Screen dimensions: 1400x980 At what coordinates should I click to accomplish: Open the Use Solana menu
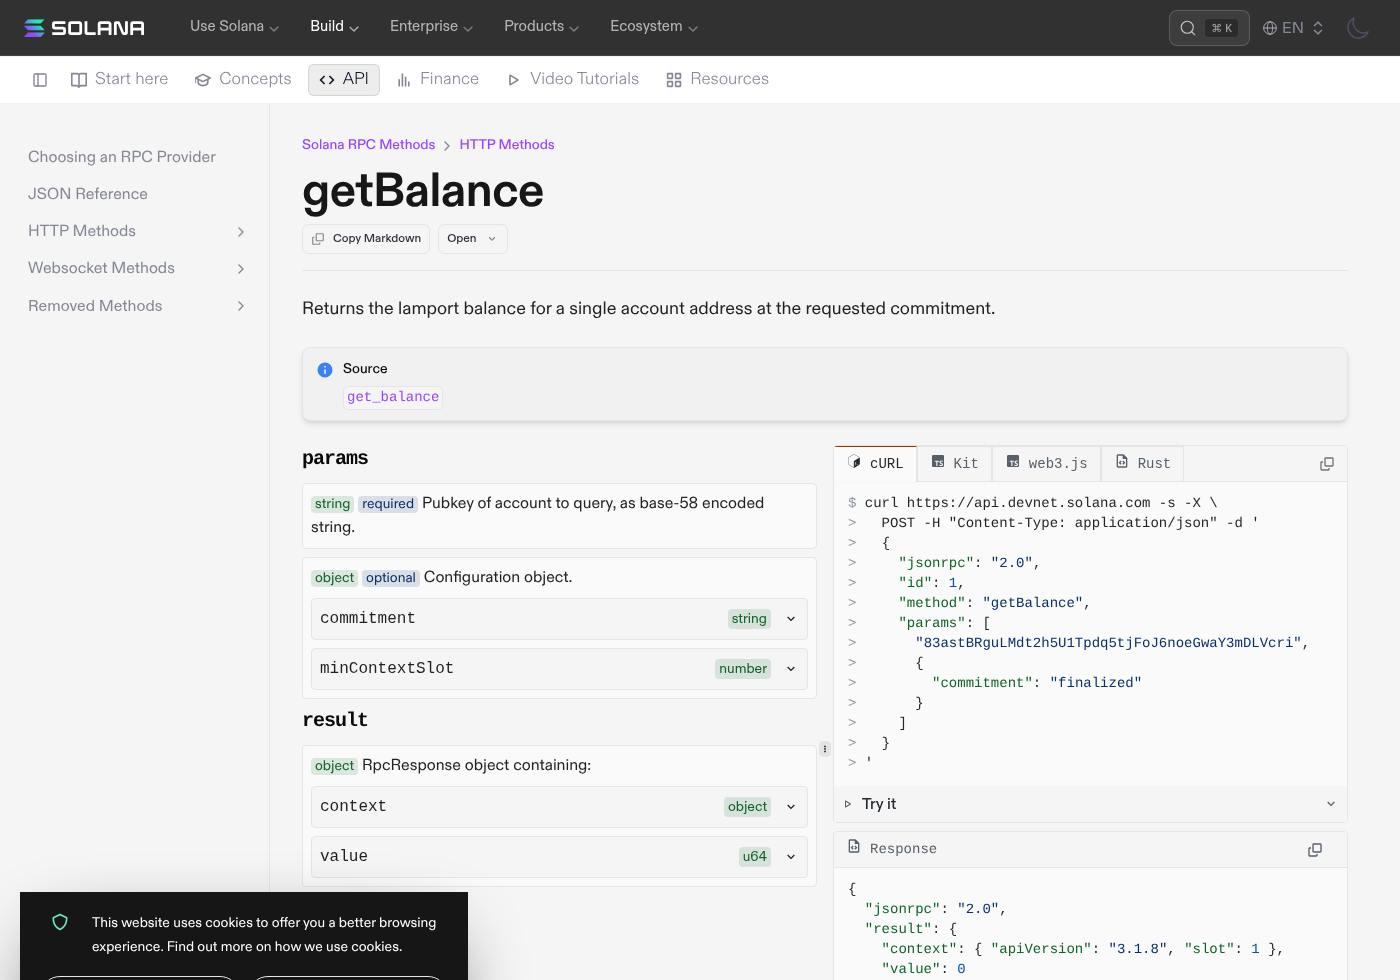(x=234, y=27)
